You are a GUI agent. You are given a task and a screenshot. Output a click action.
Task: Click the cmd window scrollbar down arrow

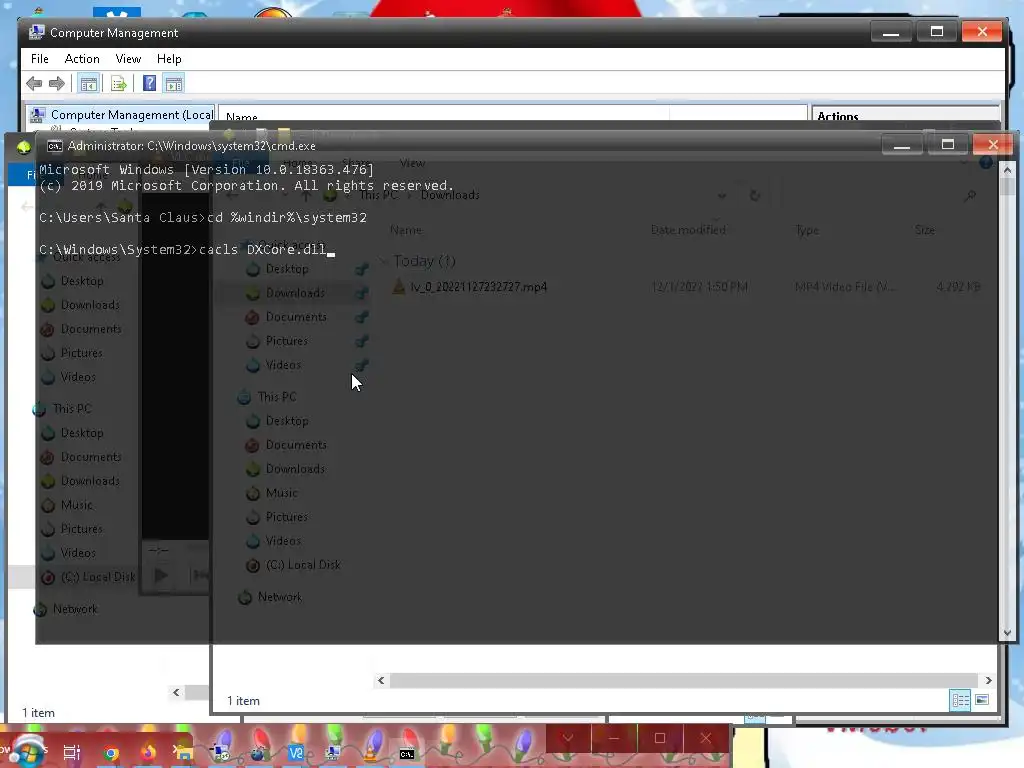click(x=1007, y=632)
